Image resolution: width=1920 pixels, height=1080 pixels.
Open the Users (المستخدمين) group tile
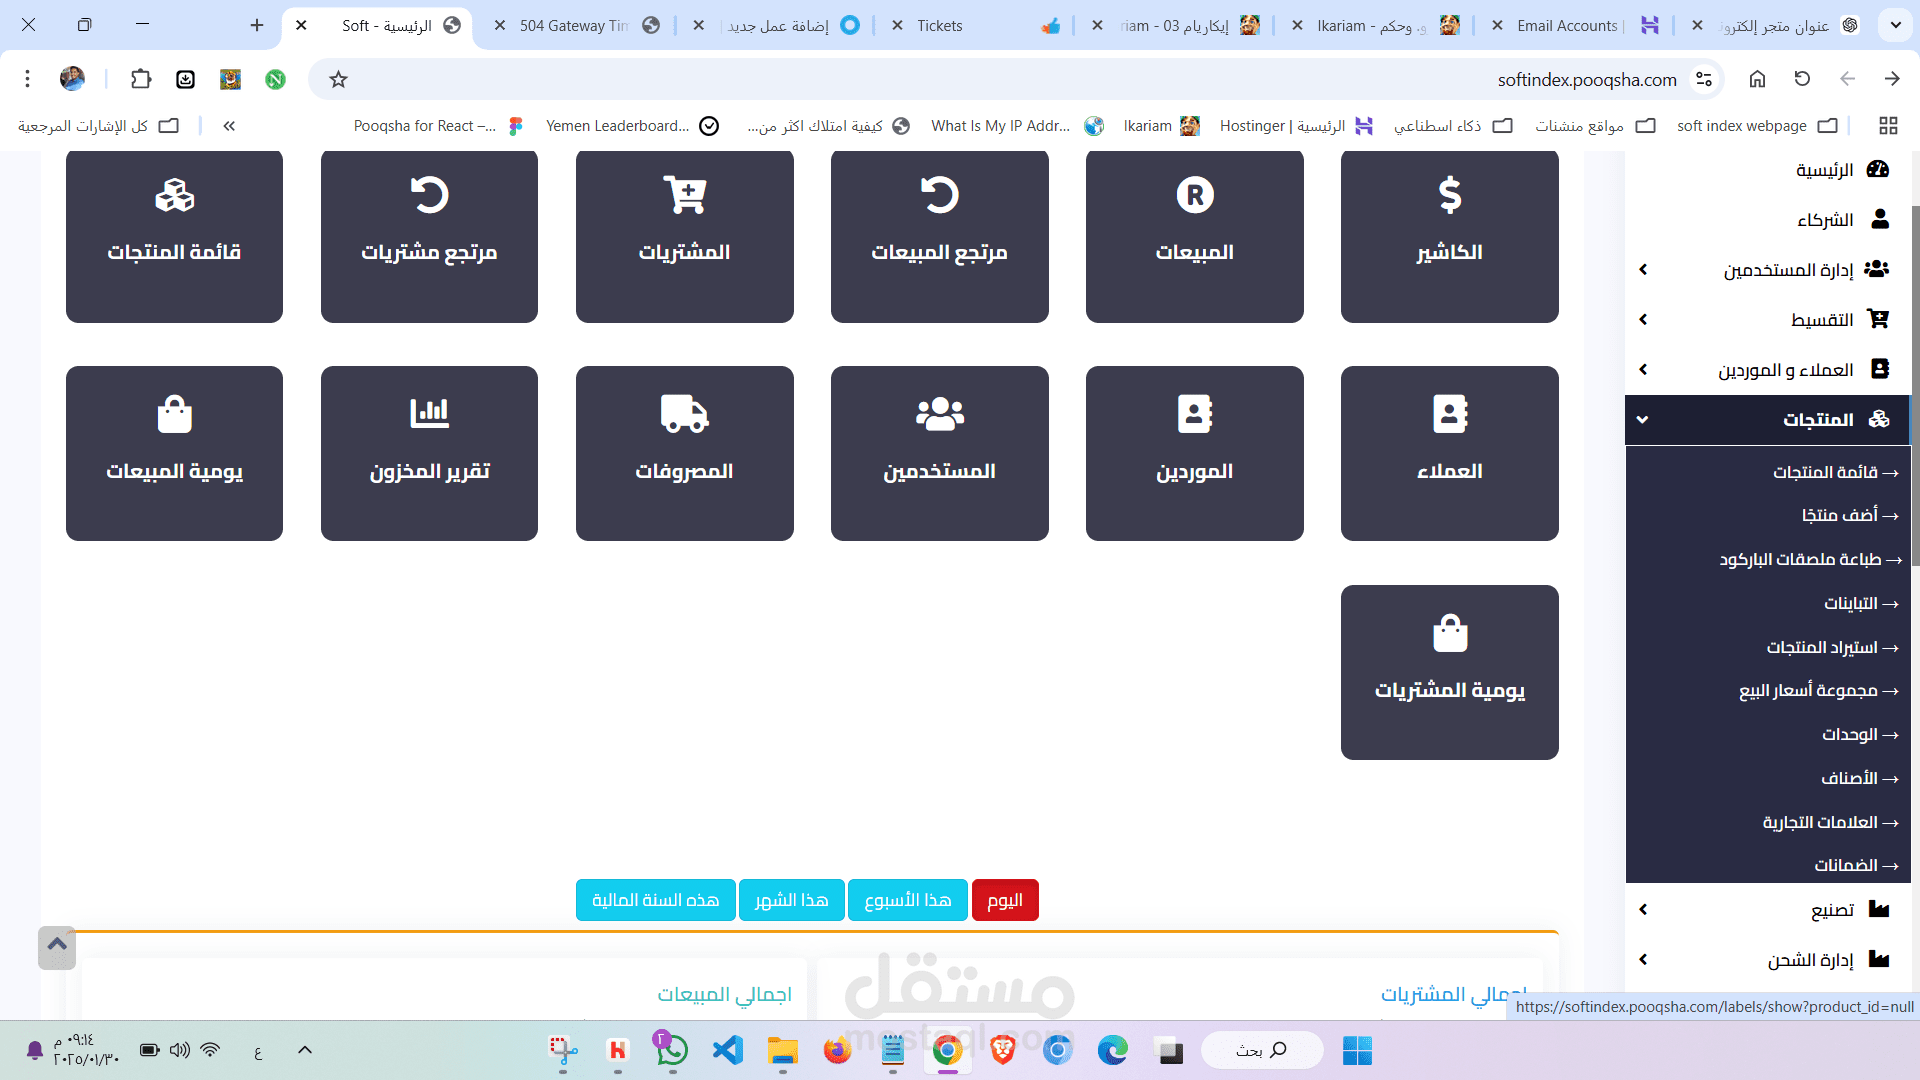click(x=939, y=453)
